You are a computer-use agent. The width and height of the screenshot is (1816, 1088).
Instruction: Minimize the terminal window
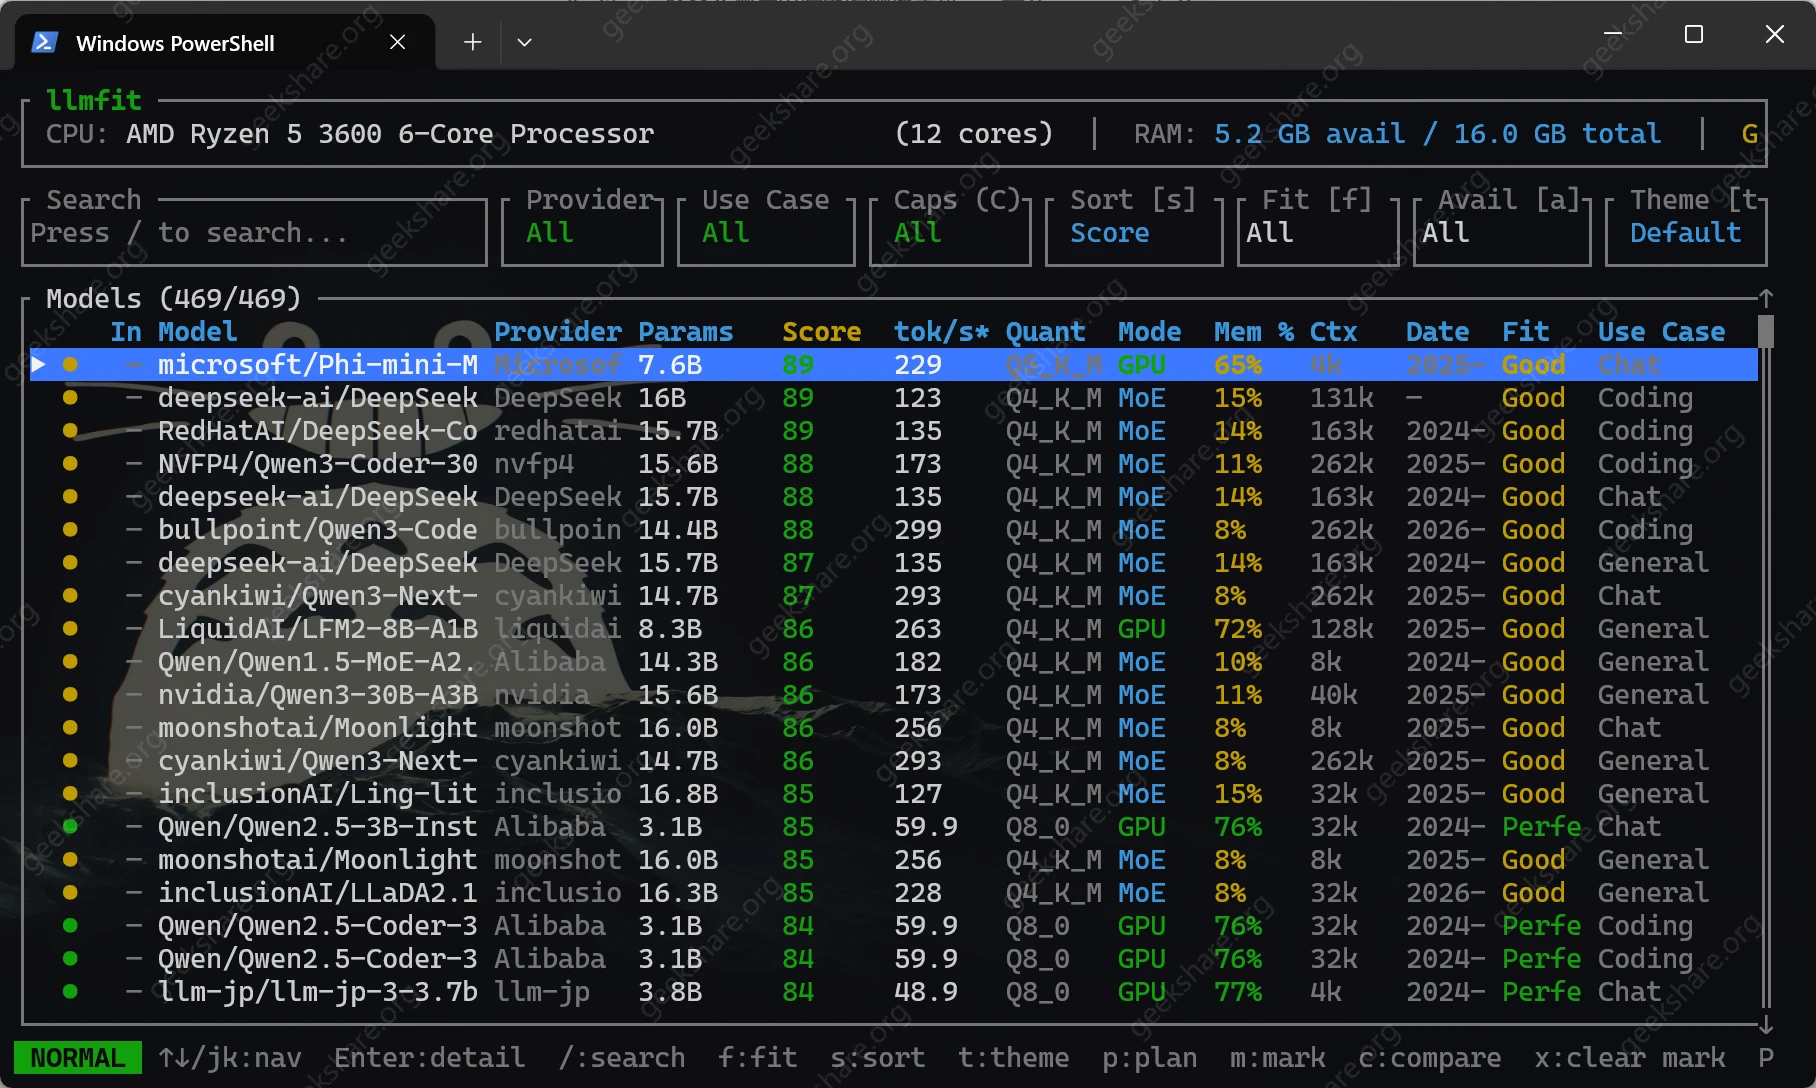[x=1613, y=34]
